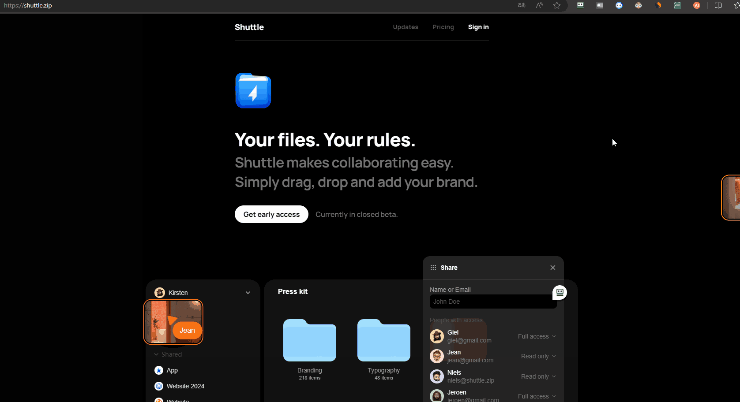
Task: Click Jeroen's avatar in the share list
Action: (437, 395)
